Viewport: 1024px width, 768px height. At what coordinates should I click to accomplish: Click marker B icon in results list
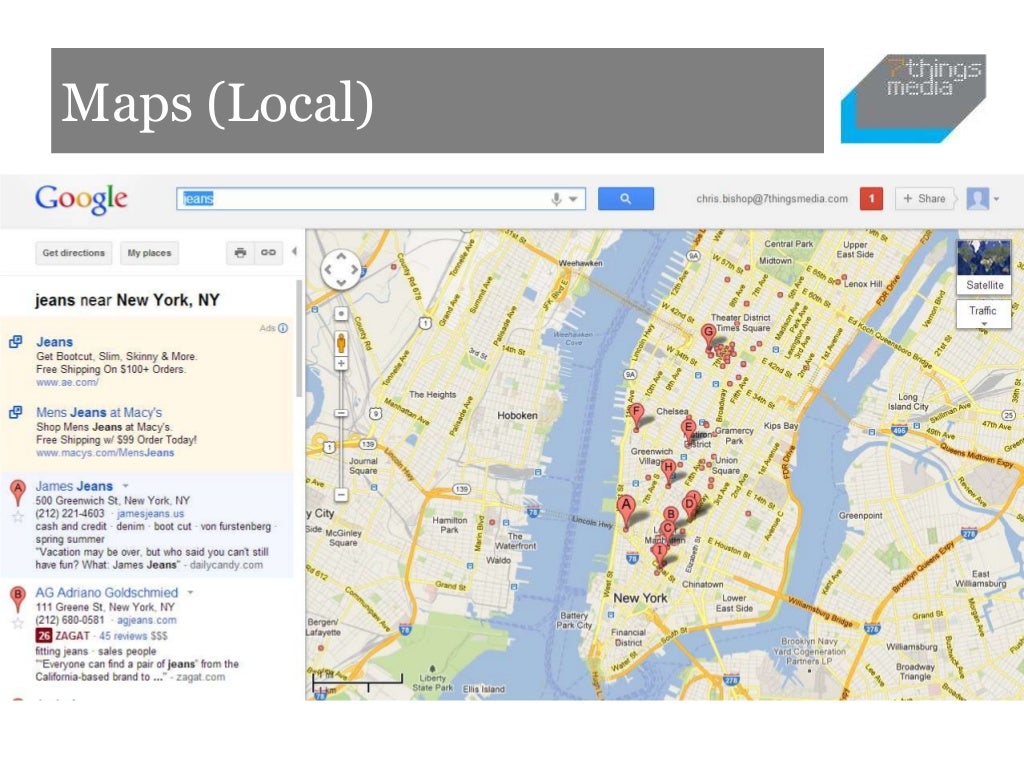[18, 599]
